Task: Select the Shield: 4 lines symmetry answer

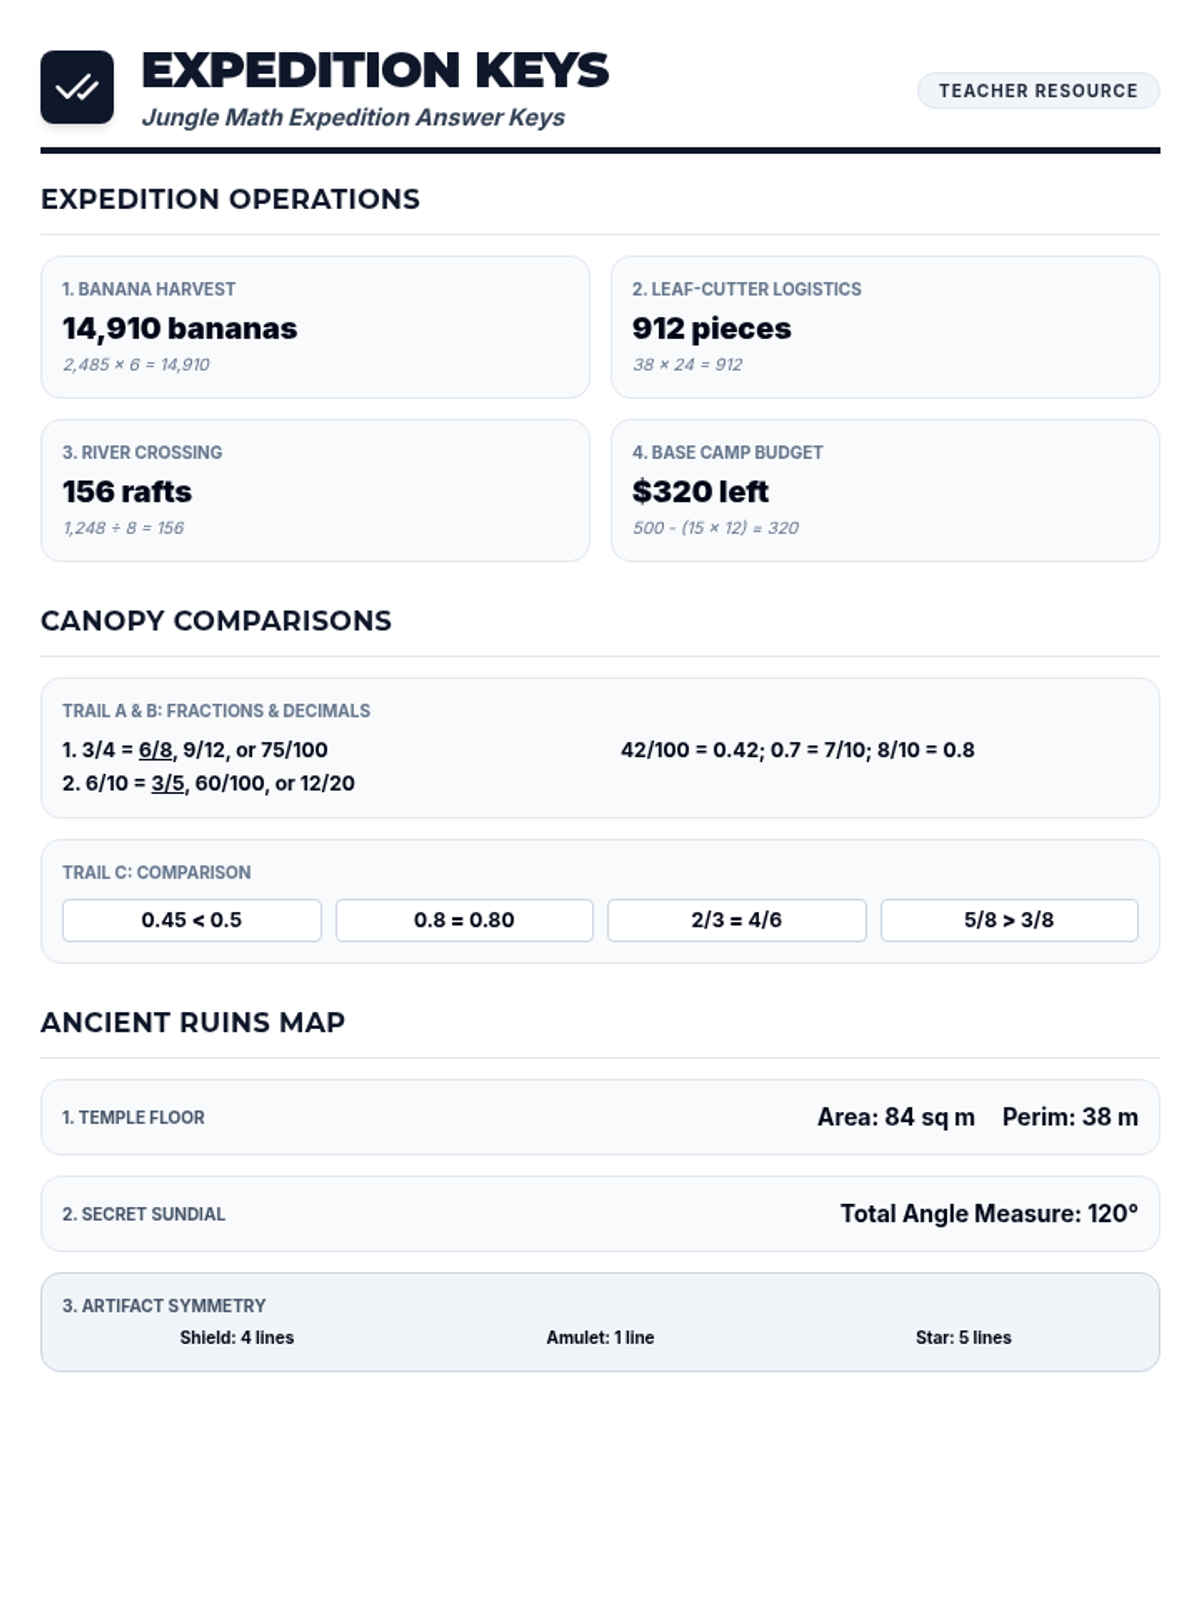Action: 237,1338
